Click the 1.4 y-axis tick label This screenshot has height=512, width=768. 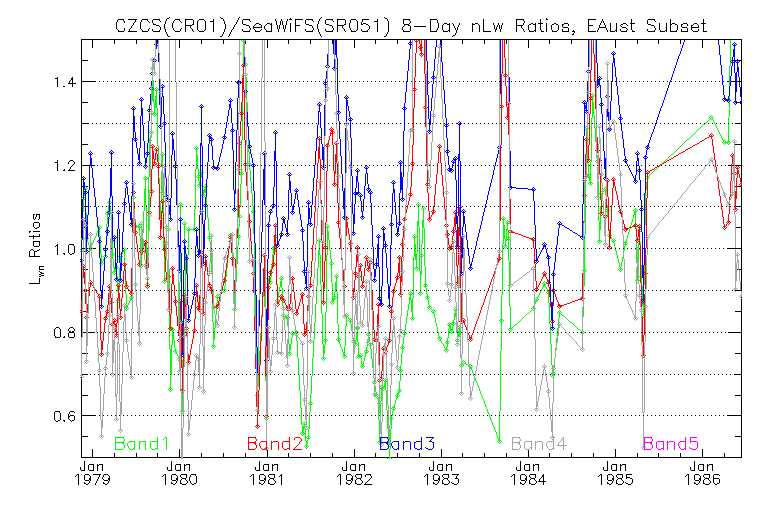click(65, 82)
